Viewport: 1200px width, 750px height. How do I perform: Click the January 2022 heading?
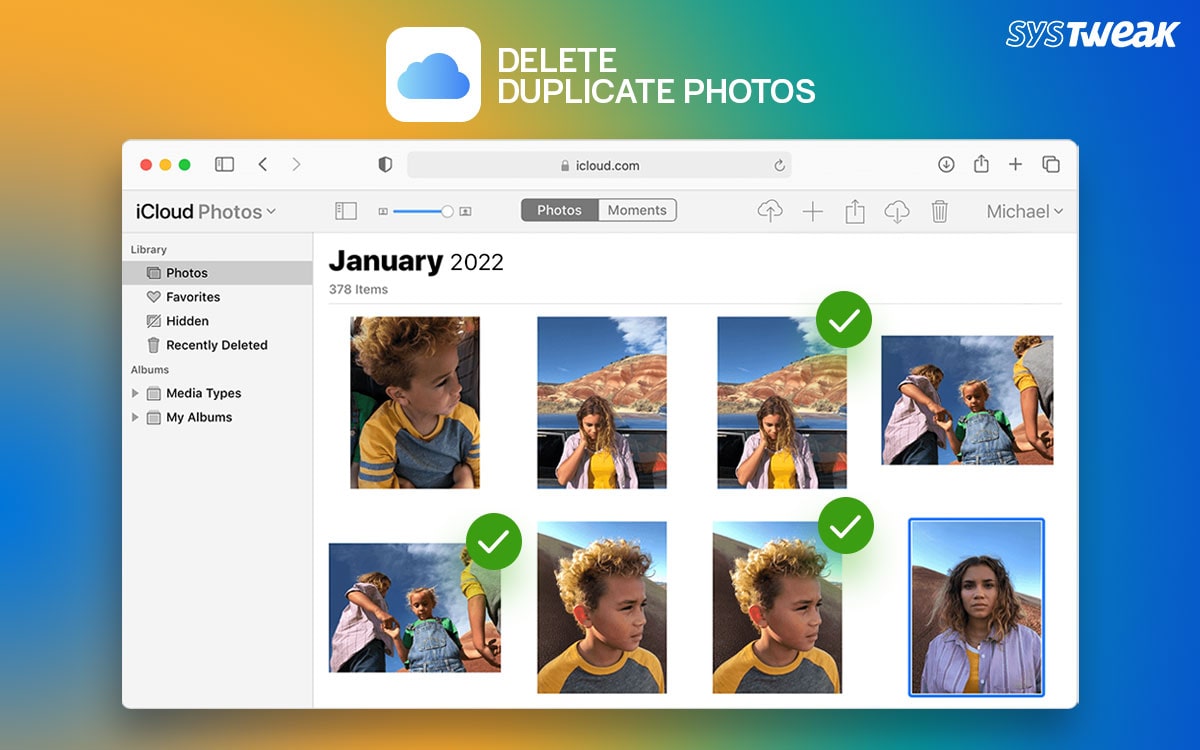[416, 262]
